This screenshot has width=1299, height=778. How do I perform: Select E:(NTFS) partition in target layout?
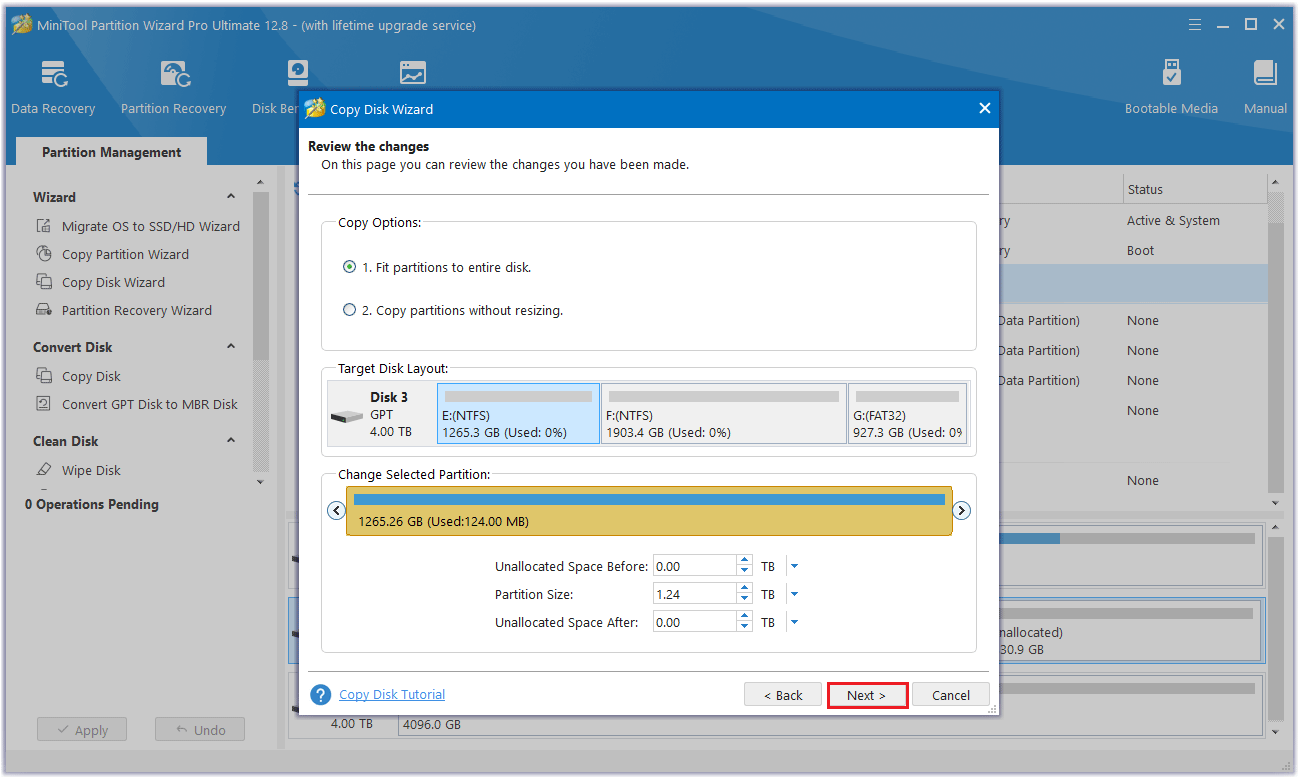coord(519,414)
